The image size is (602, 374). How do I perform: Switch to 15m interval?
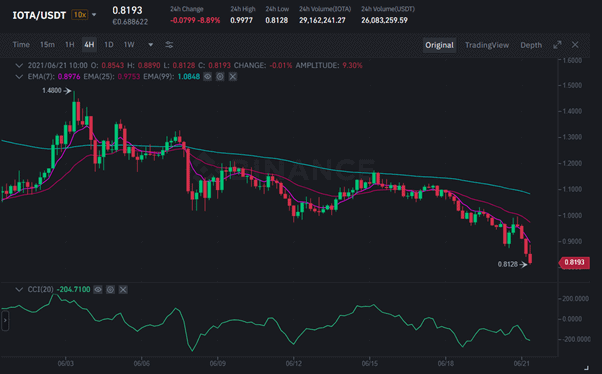tap(47, 45)
